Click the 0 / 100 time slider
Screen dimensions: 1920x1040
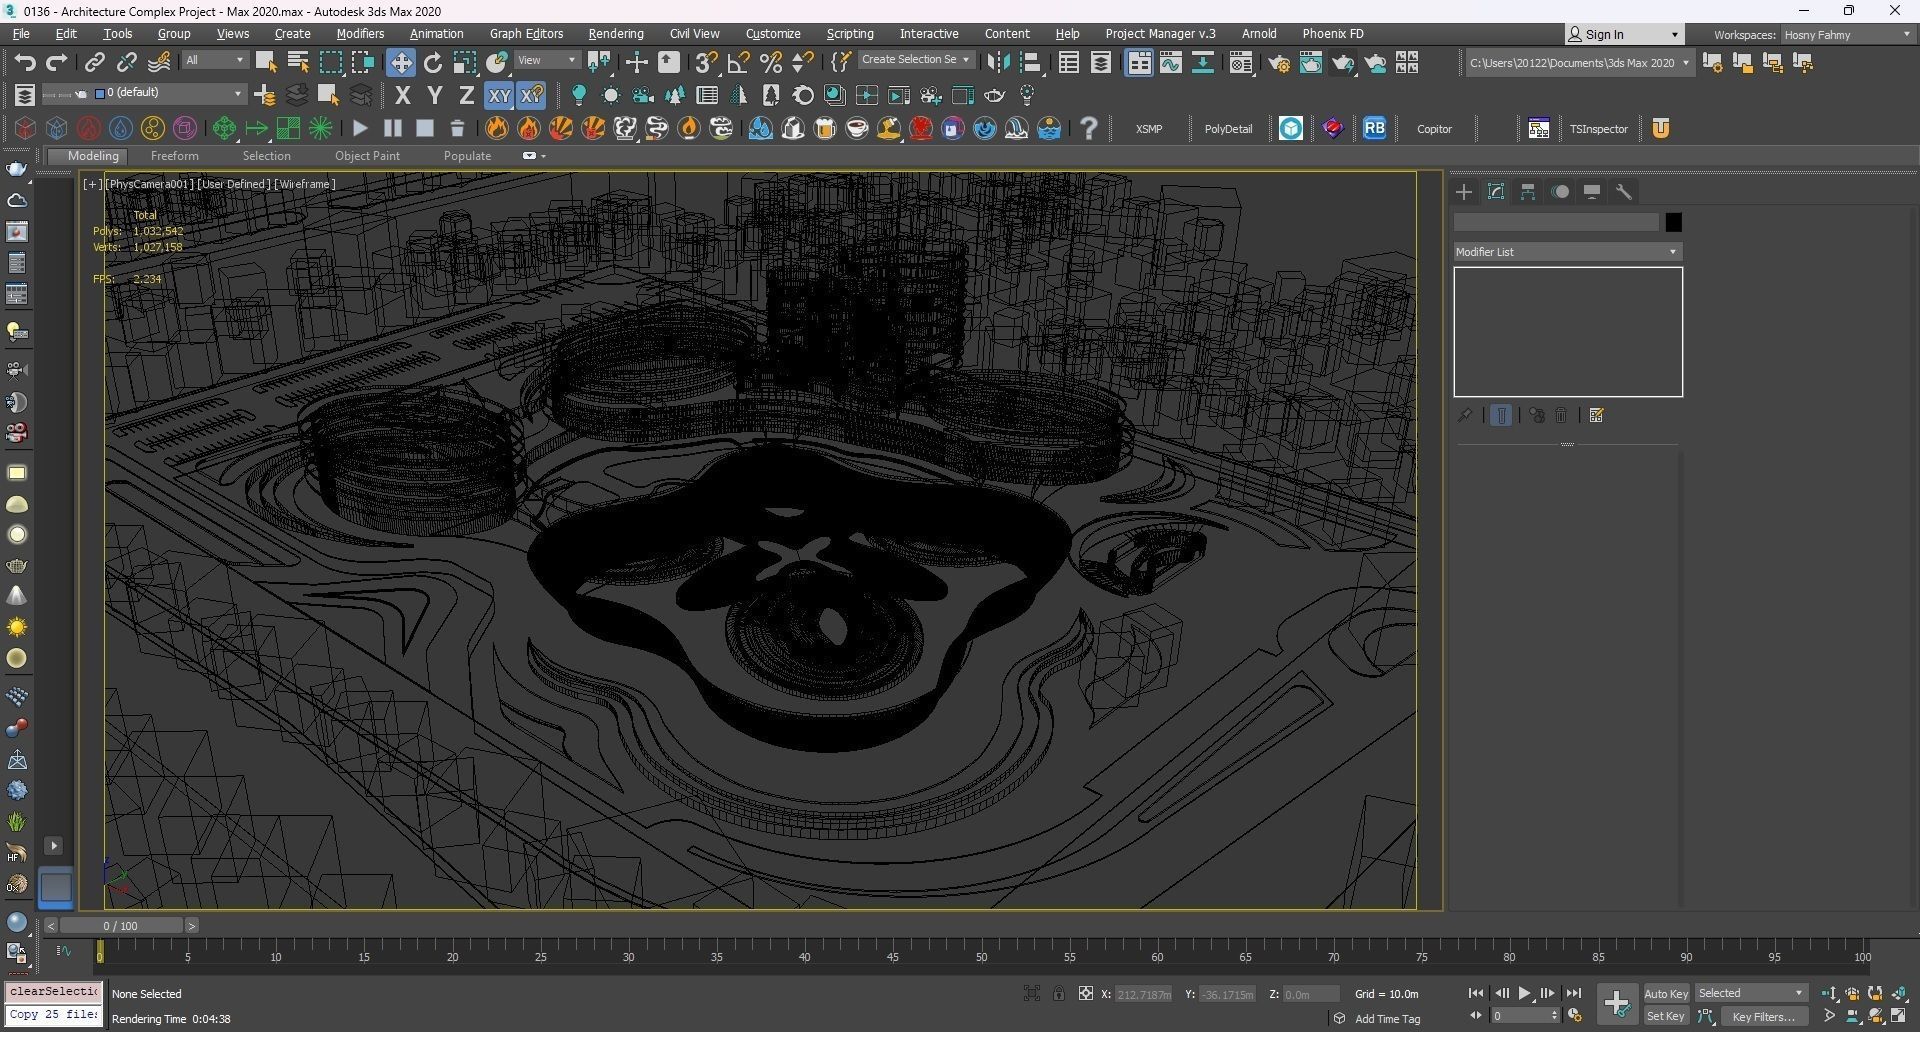[121, 926]
